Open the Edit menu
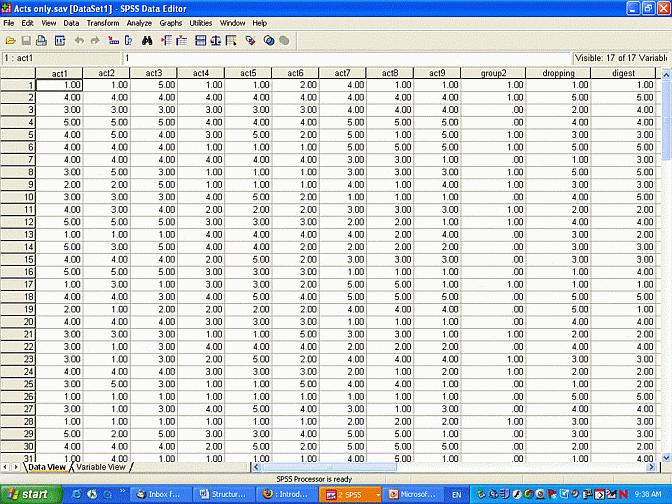672x504 pixels. coord(27,23)
